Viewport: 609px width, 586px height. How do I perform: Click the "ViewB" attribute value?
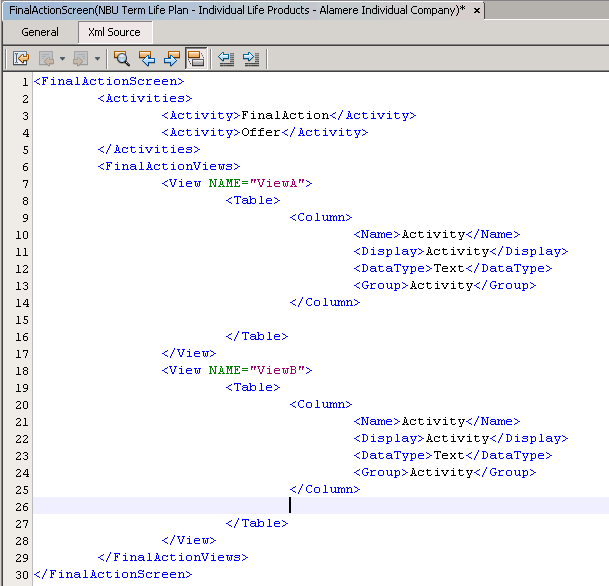(277, 370)
